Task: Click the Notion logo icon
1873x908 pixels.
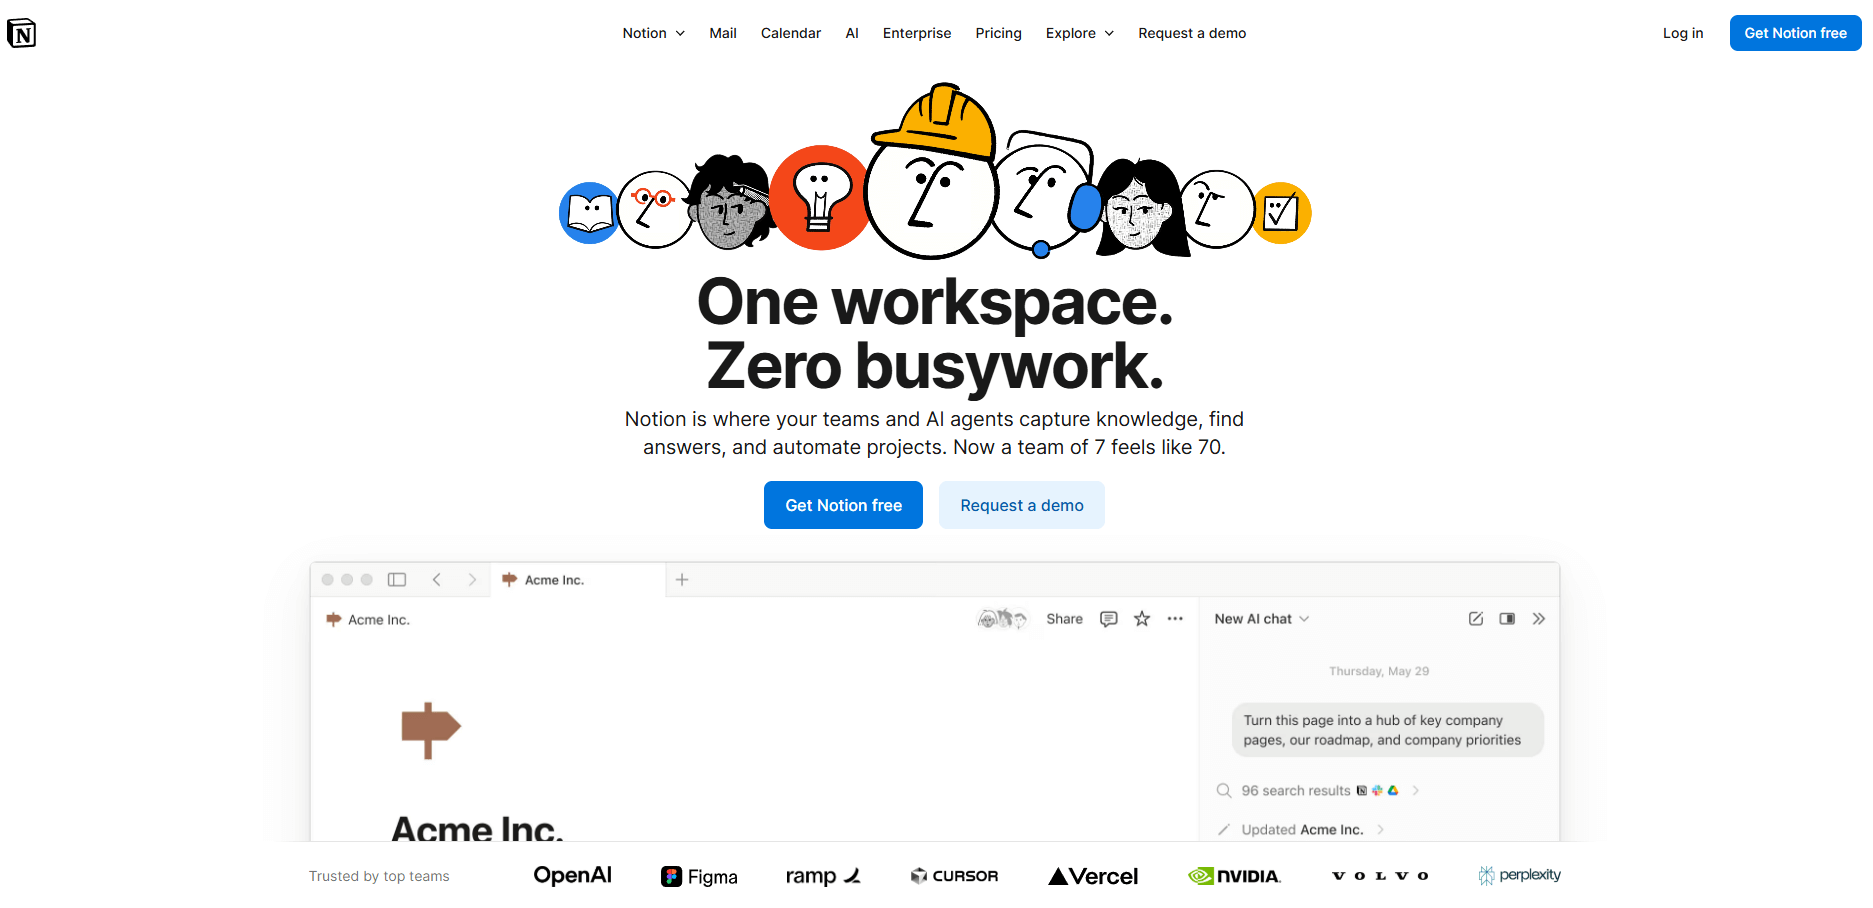Action: (x=21, y=33)
